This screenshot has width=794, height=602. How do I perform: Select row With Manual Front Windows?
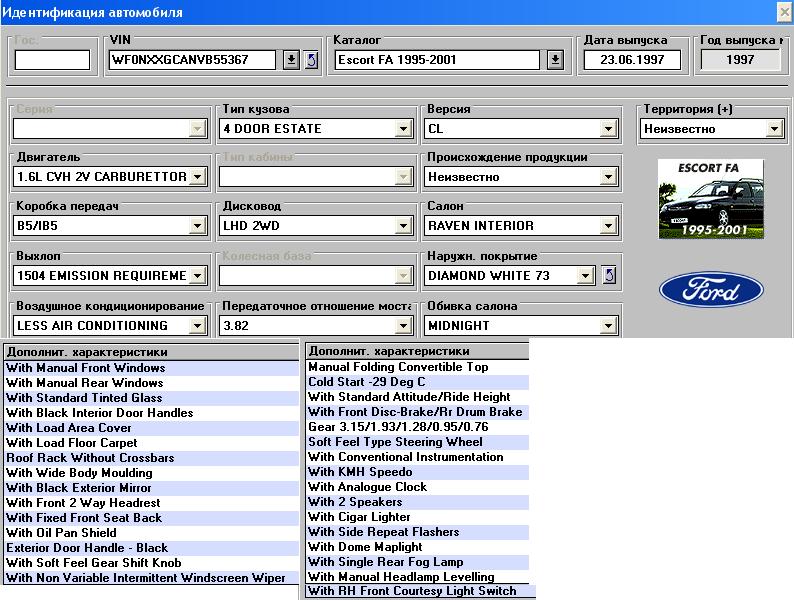click(x=151, y=368)
